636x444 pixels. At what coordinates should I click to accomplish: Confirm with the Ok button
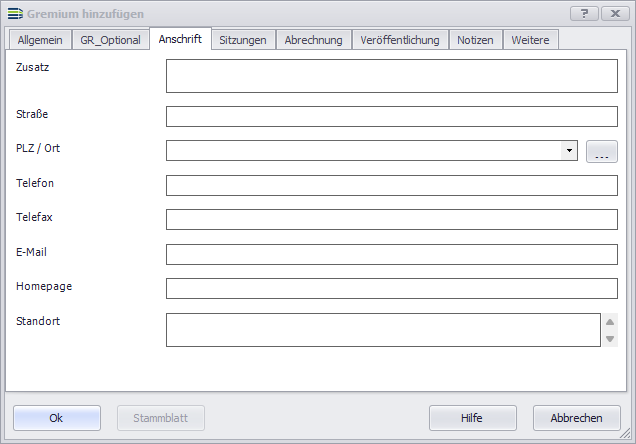[x=57, y=418]
